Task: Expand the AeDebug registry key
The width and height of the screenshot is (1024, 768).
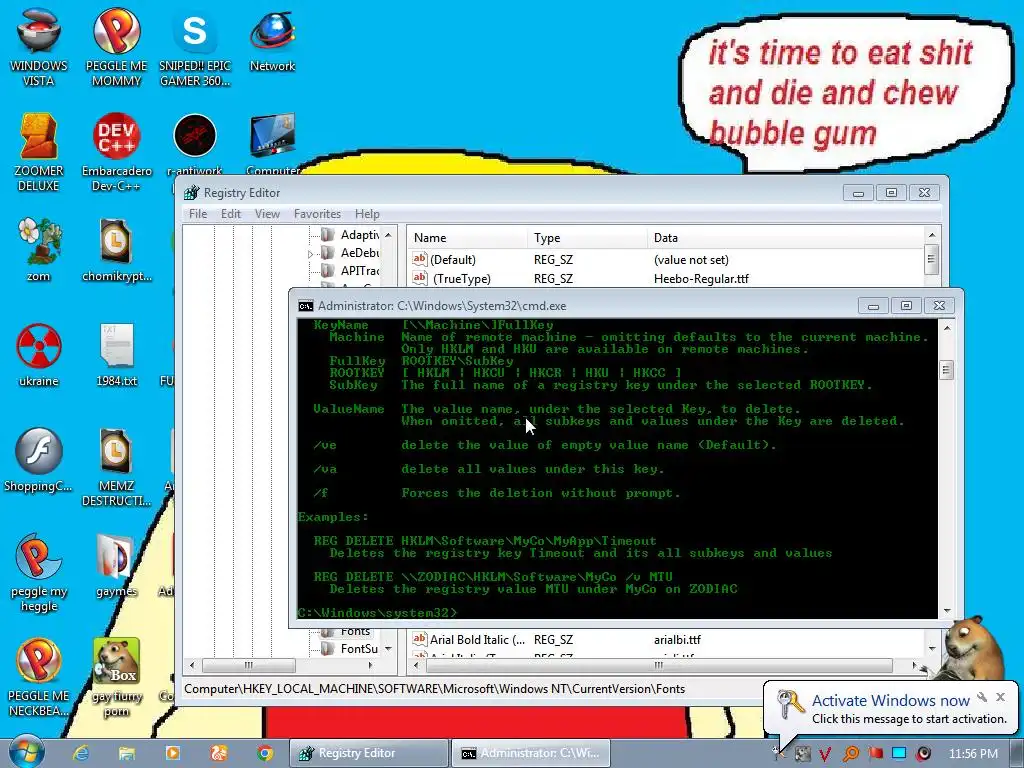Action: (x=311, y=254)
